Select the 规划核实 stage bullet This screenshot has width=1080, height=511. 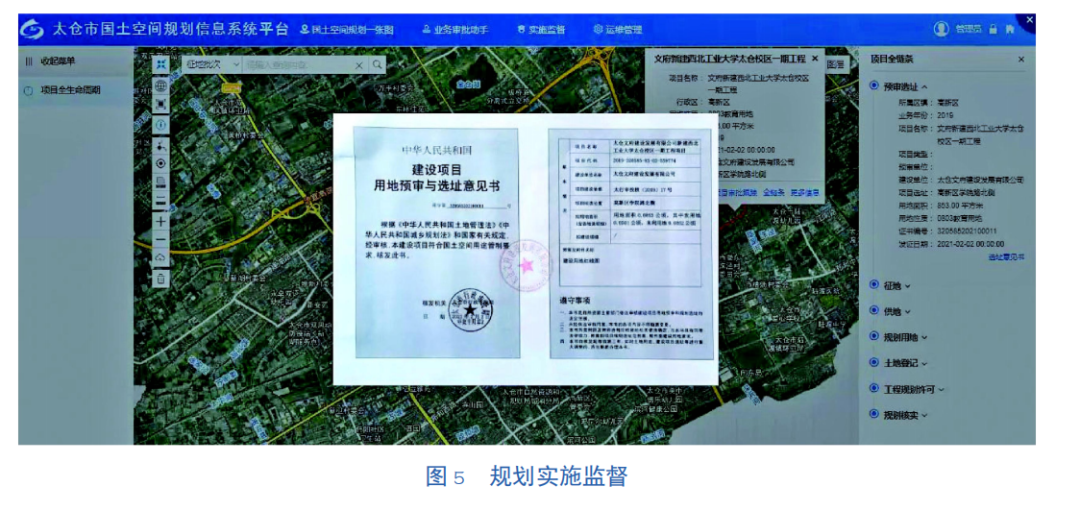pos(874,415)
